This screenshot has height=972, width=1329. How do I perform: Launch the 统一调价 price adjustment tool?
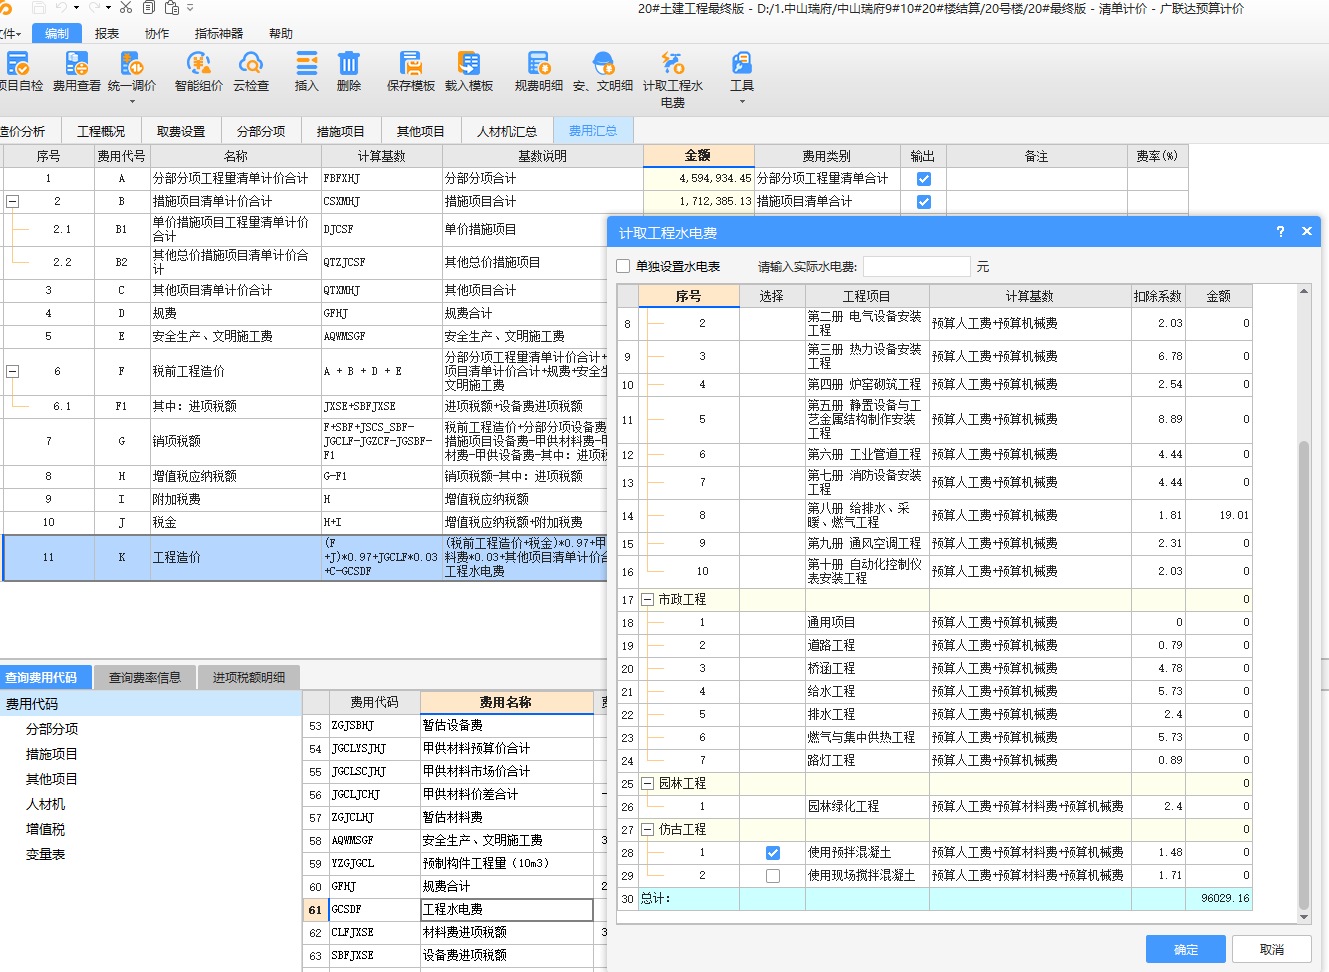click(131, 72)
